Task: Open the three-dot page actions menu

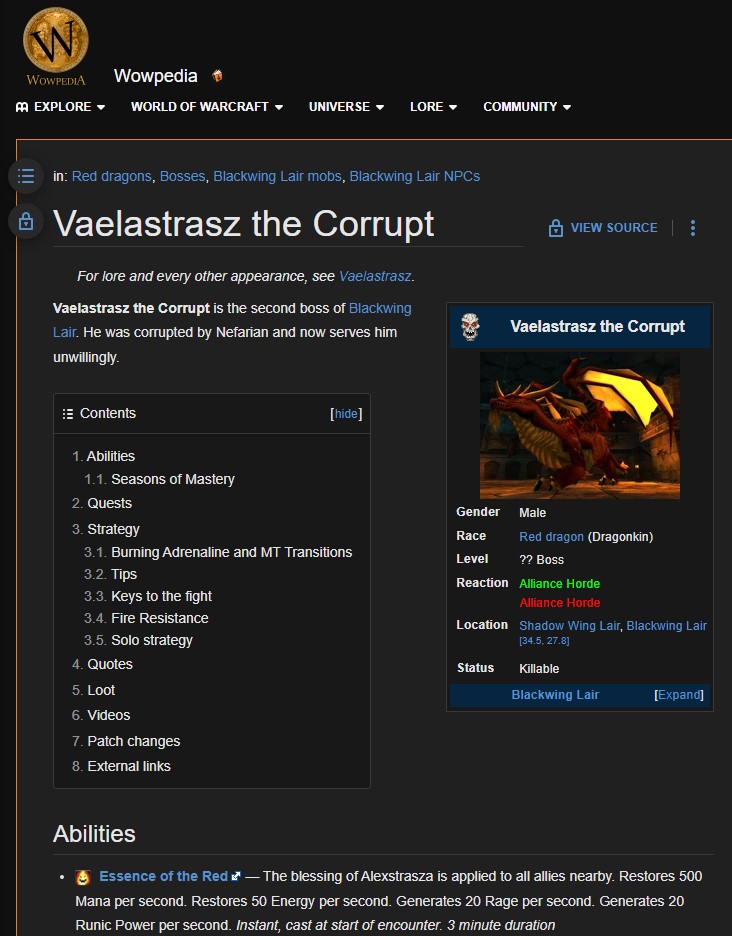Action: 692,228
